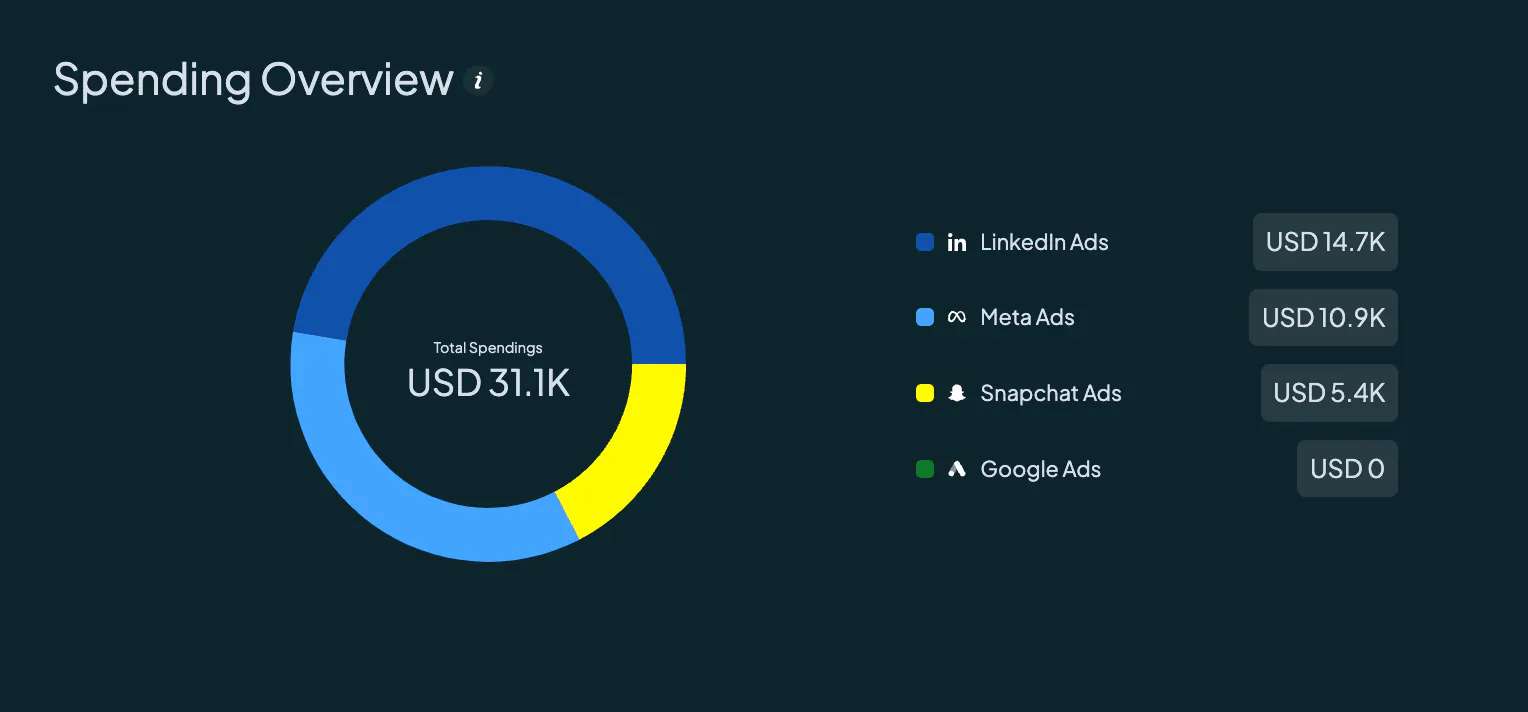Viewport: 1528px width, 712px height.
Task: Click the Meta Ads legend label
Action: 1027,318
